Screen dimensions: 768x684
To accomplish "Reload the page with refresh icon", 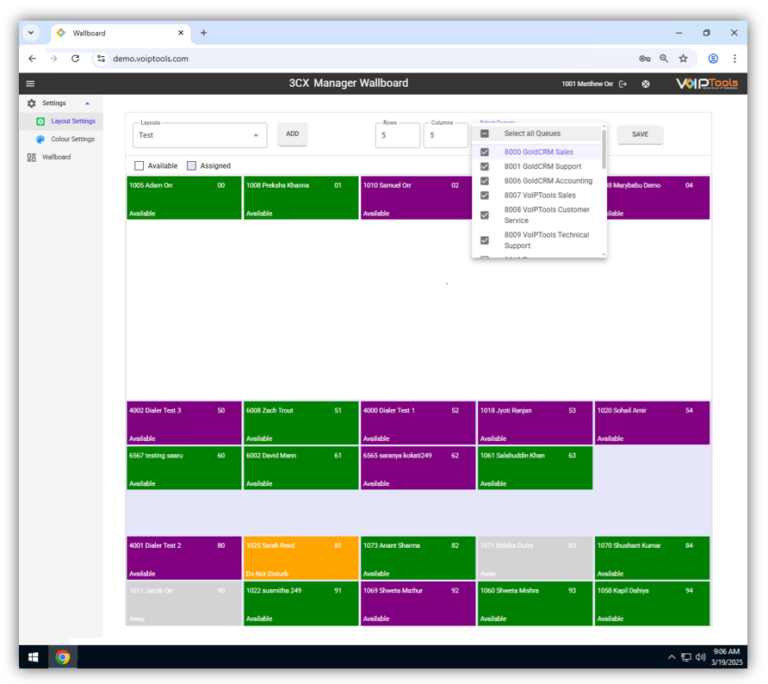I will pyautogui.click(x=75, y=58).
